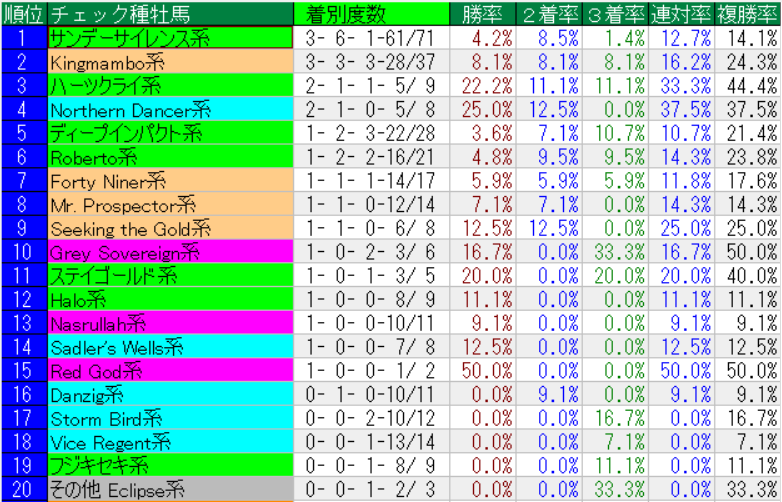782x502 pixels.
Task: Select the ハーツクライ系 entry
Action: pyautogui.click(x=170, y=86)
